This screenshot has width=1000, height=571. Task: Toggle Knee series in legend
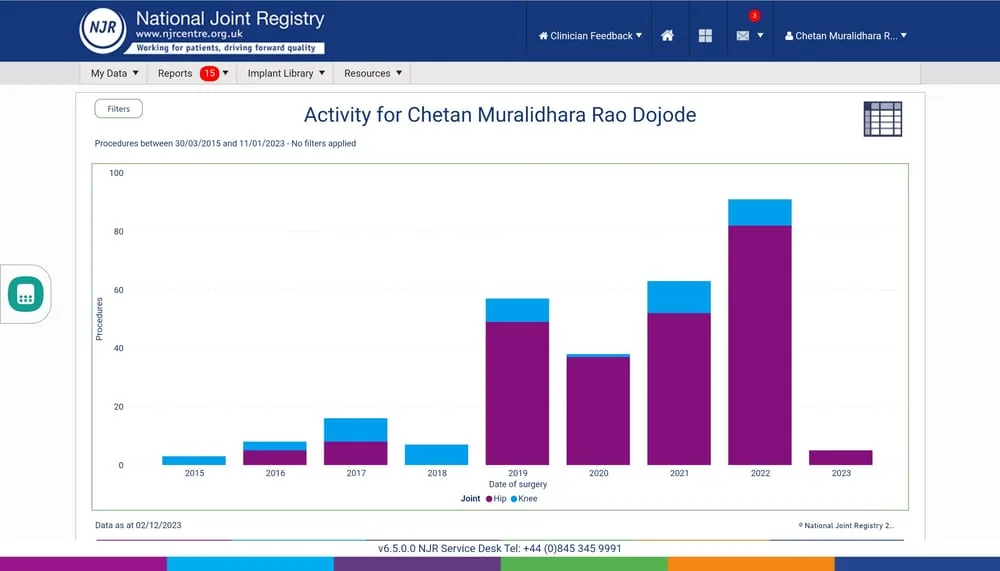pyautogui.click(x=524, y=499)
